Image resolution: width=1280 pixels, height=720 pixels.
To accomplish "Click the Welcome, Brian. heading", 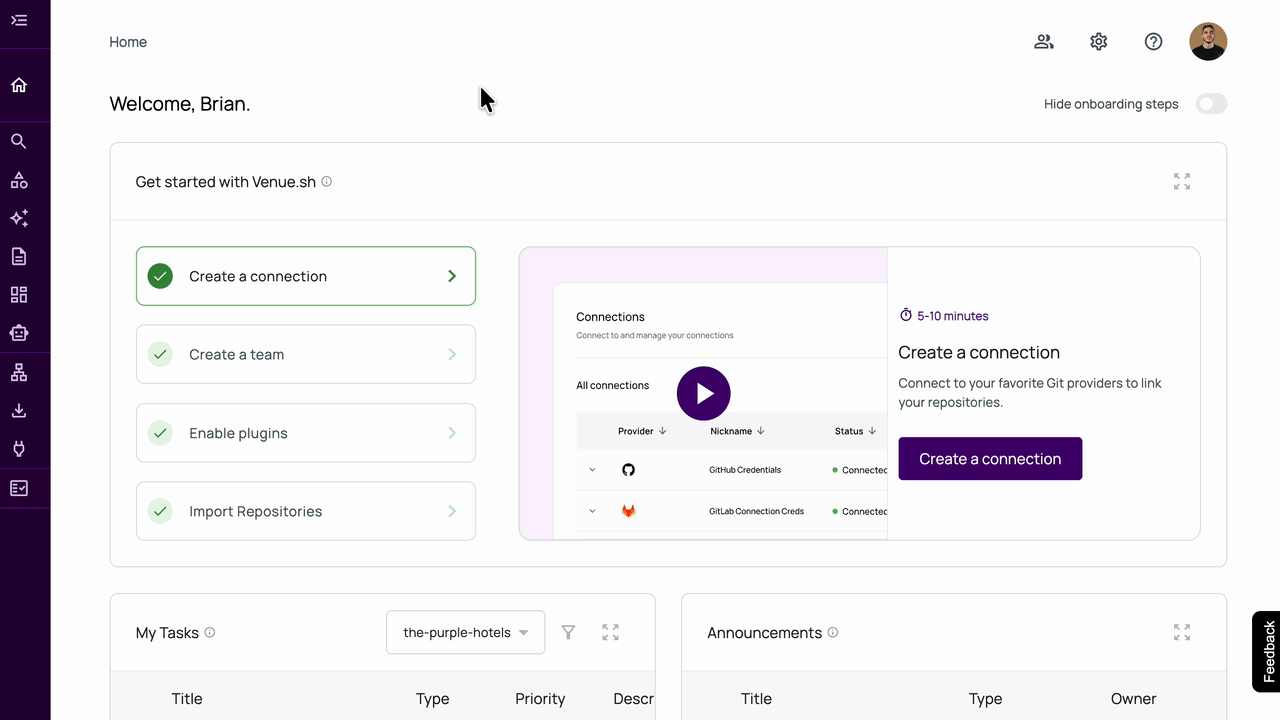I will (180, 104).
